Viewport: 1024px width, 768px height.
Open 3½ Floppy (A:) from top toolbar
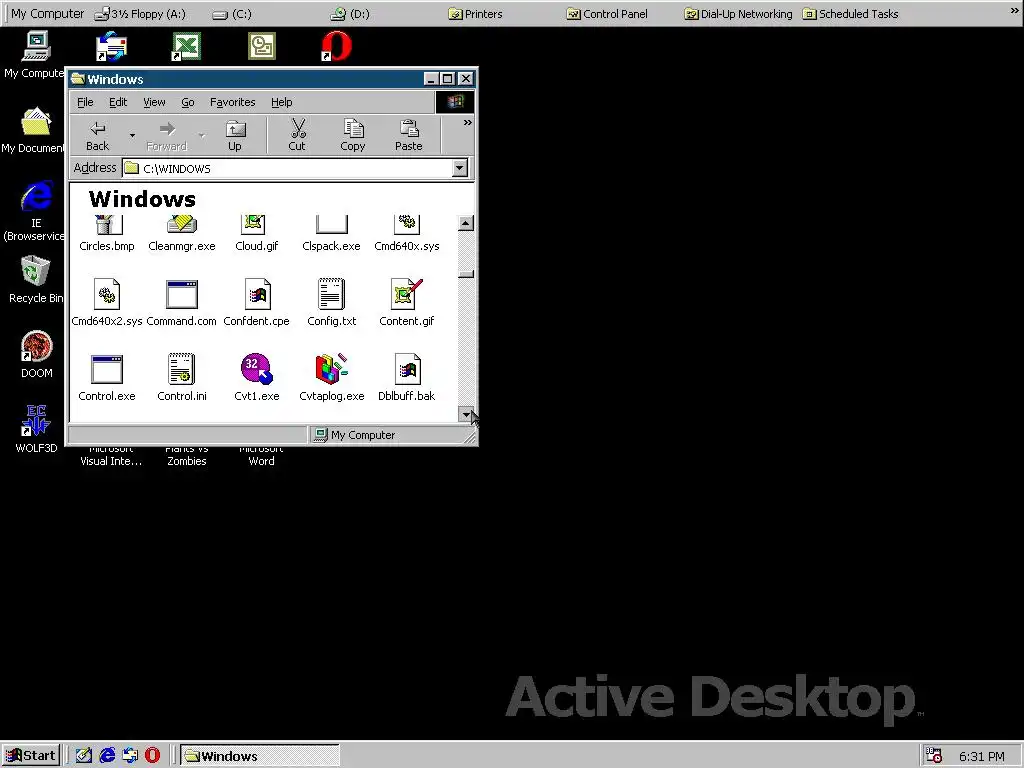point(140,14)
